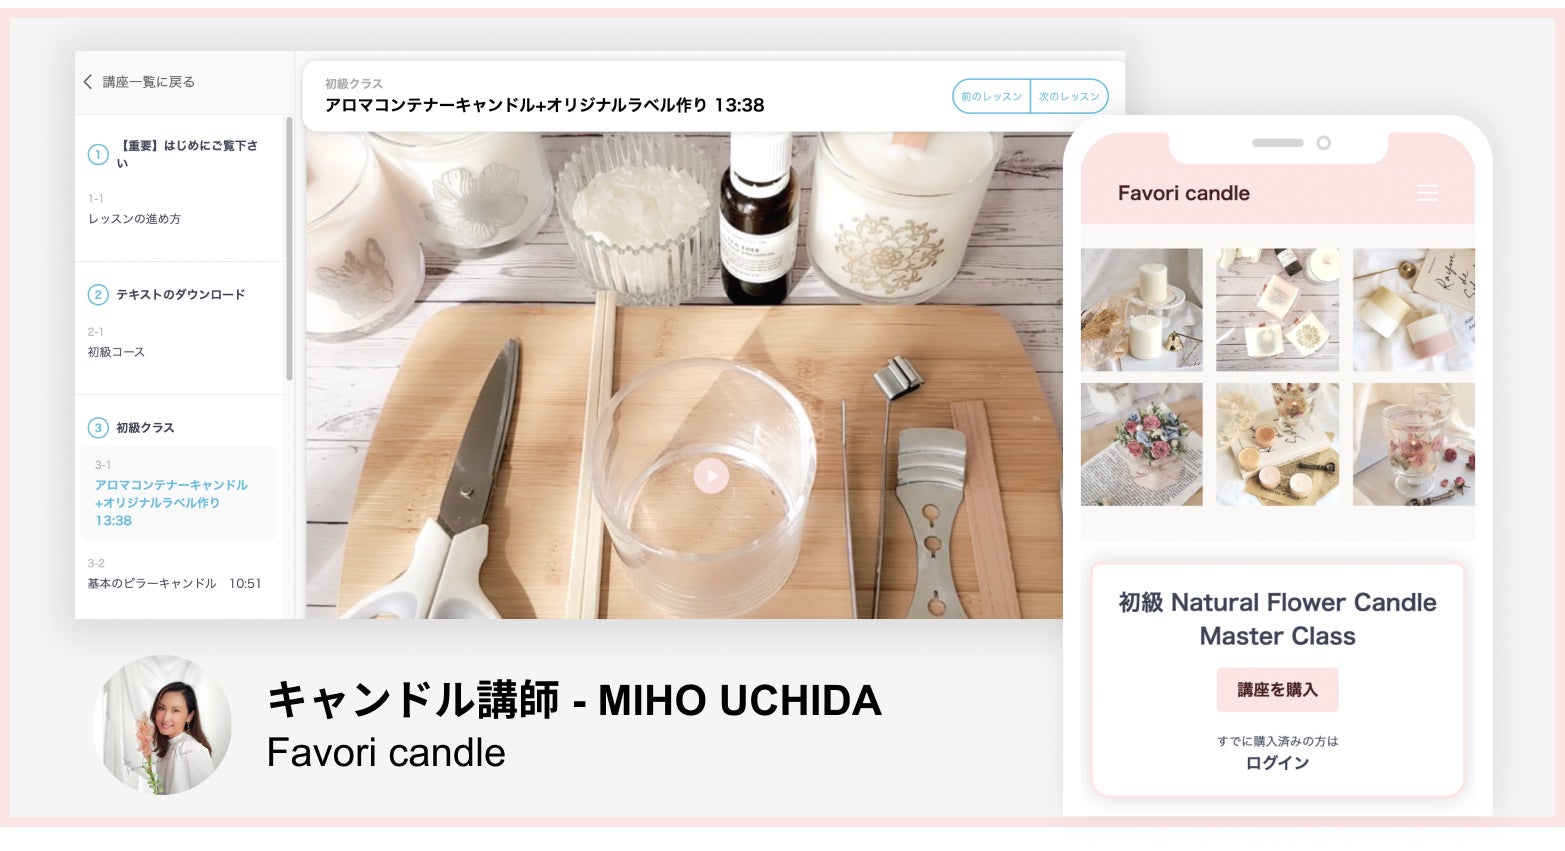The image size is (1565, 851).
Task: Open the flower bouquet candle thumbnail
Action: point(1142,444)
